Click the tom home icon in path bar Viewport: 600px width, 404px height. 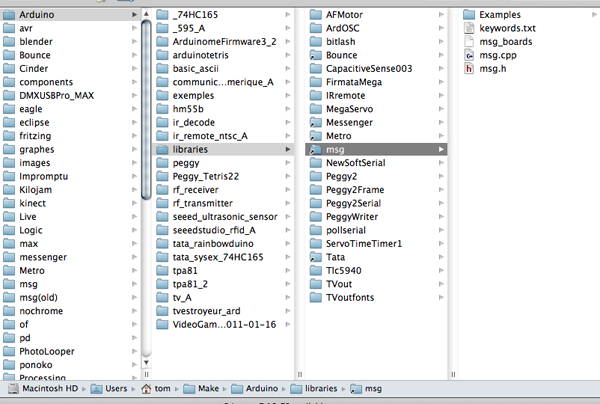146,389
